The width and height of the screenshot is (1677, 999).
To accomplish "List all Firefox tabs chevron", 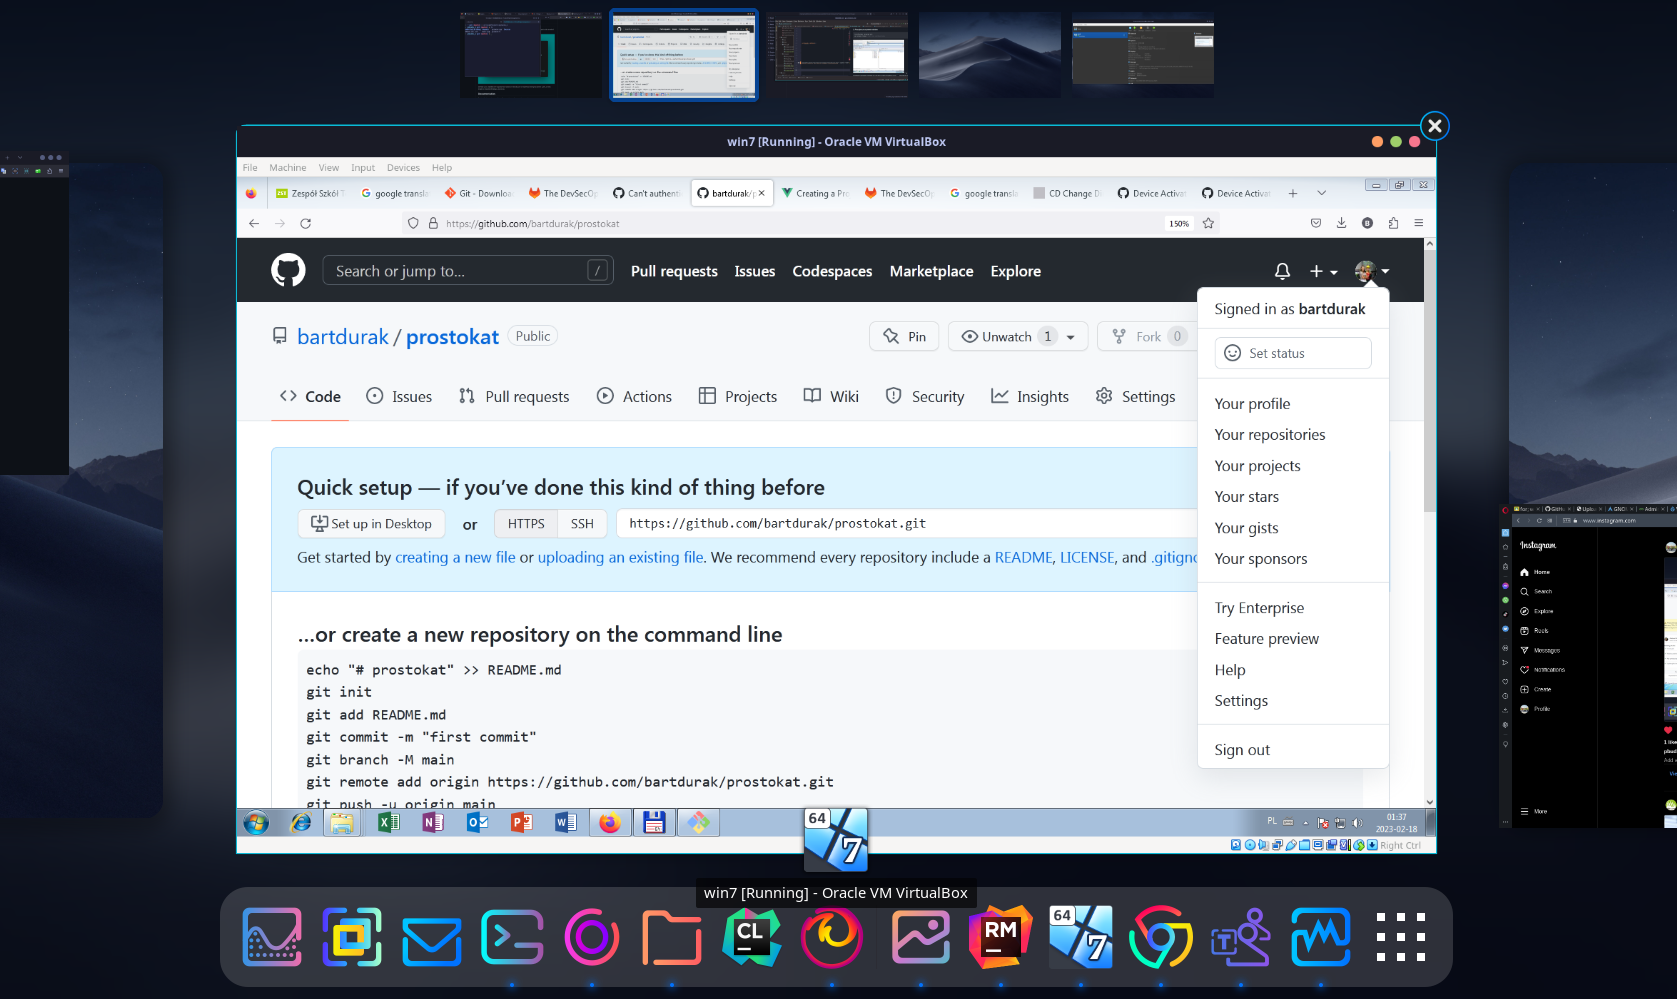I will pyautogui.click(x=1321, y=193).
